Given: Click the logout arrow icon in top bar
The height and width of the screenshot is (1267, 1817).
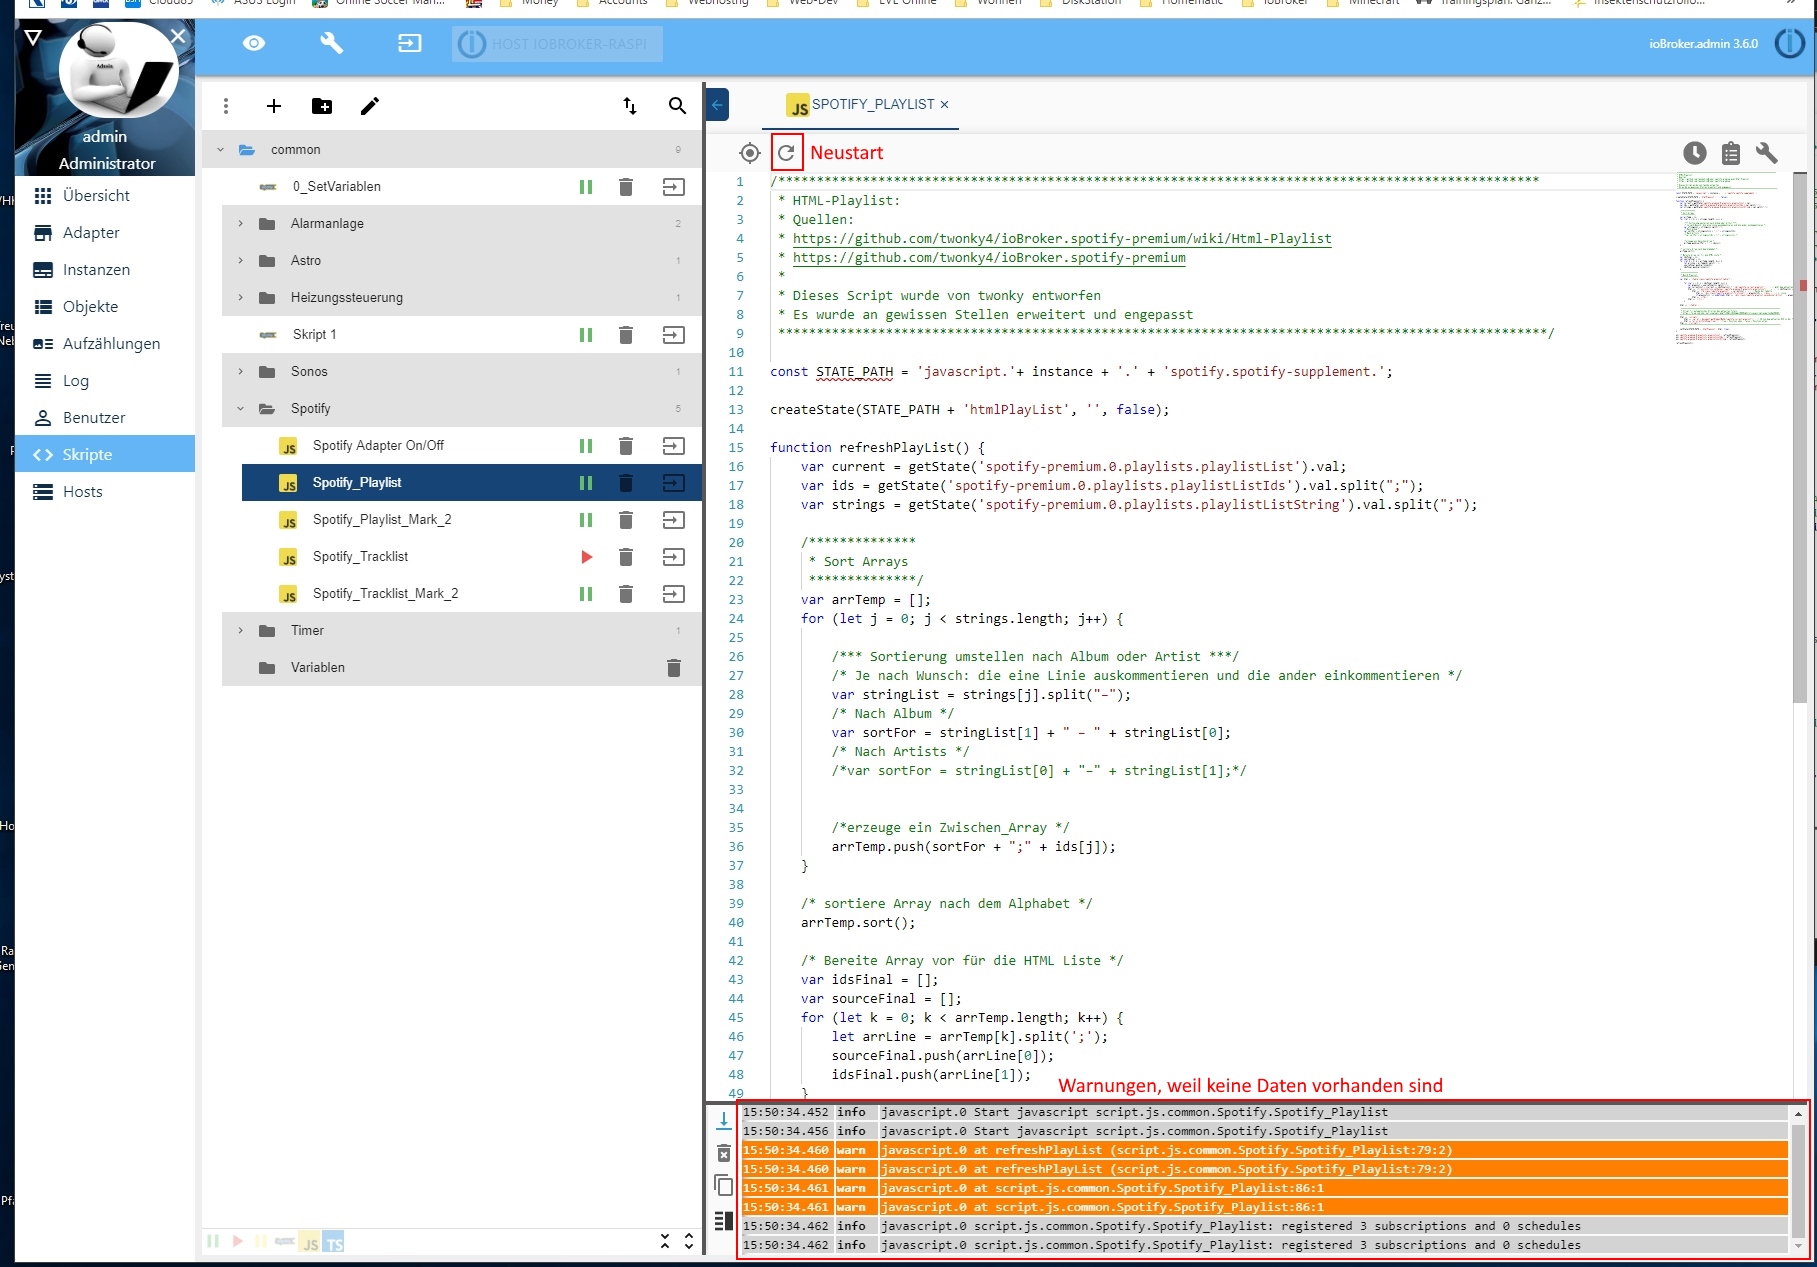Looking at the screenshot, I should (x=409, y=43).
